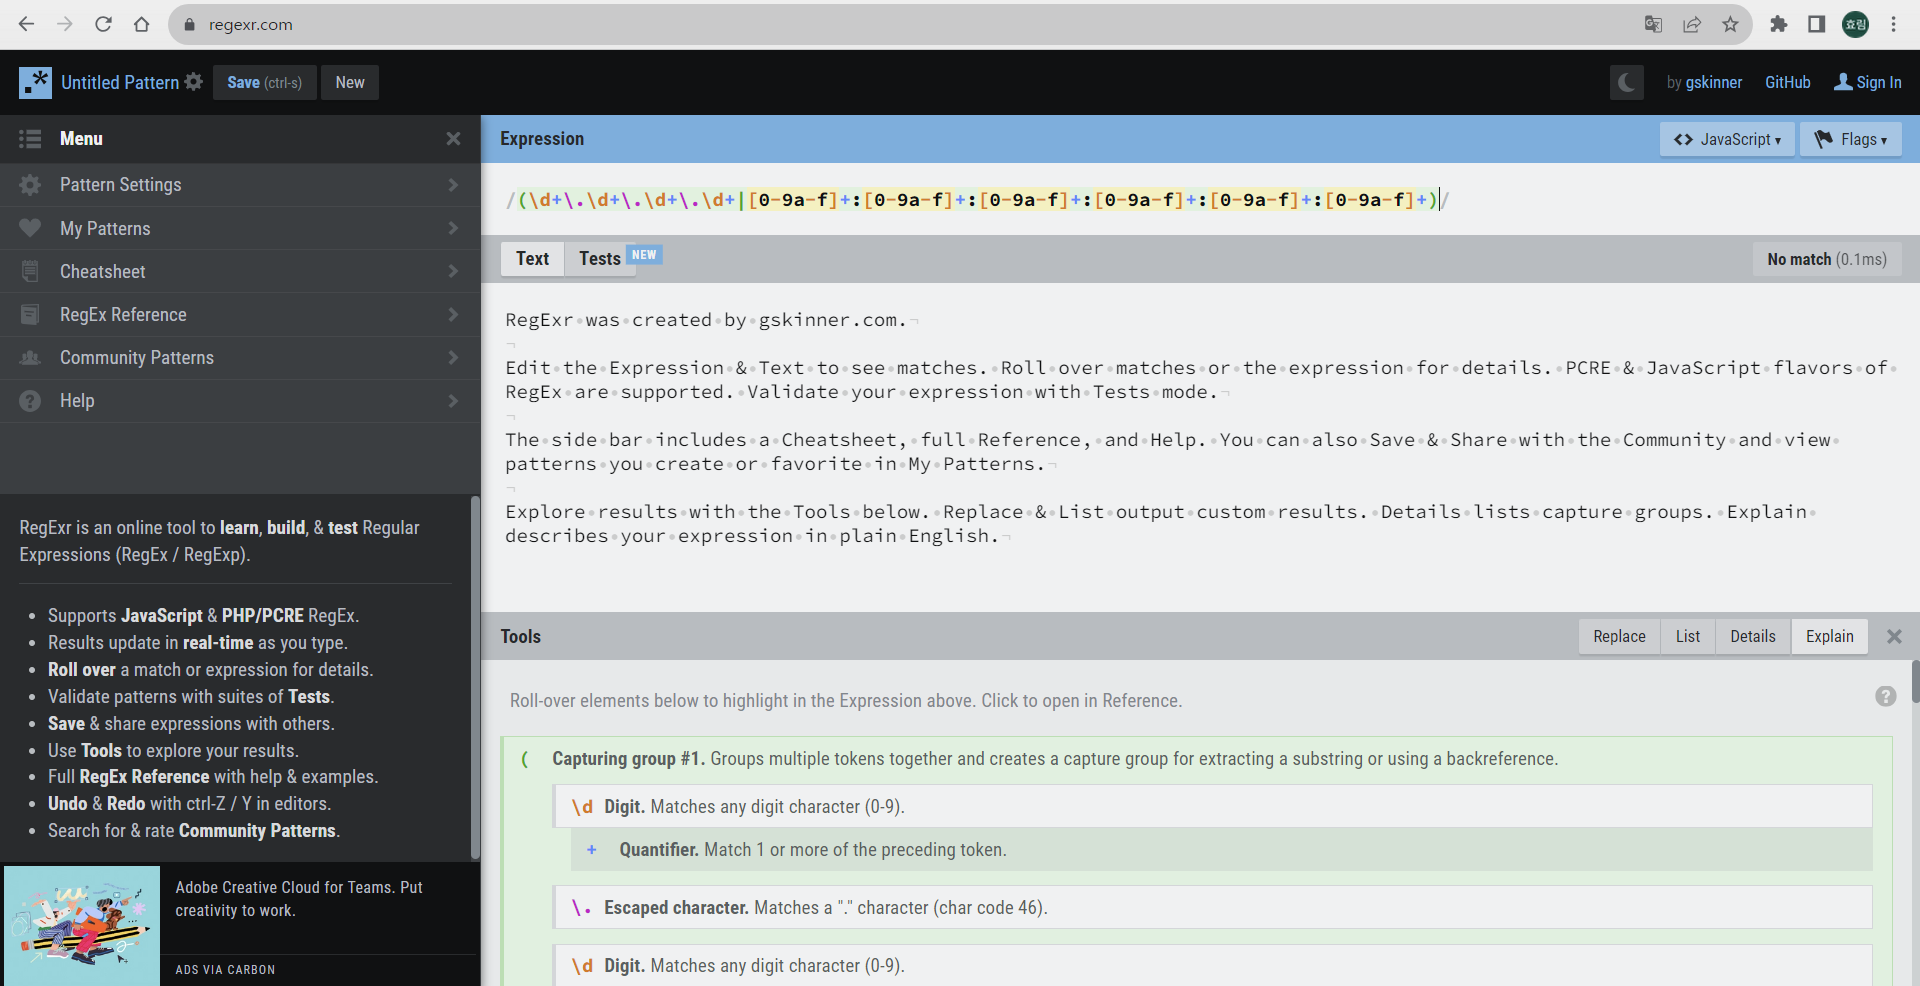
Task: Open the gskinner link
Action: coord(1713,82)
